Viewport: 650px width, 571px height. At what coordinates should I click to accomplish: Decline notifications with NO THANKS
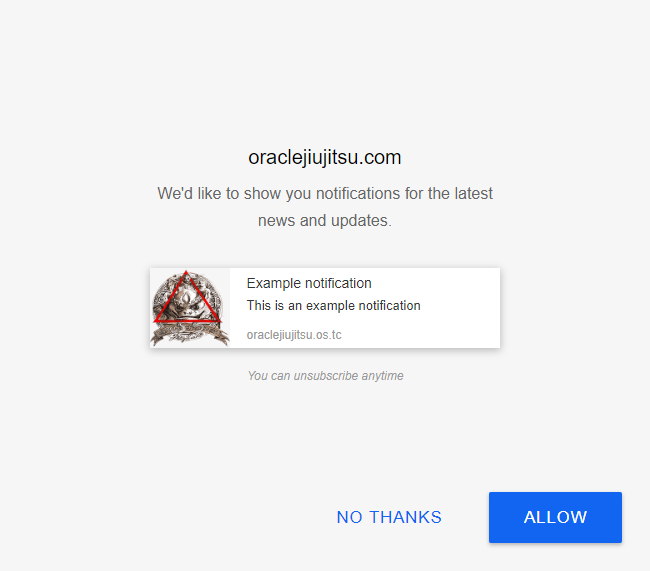tap(389, 517)
